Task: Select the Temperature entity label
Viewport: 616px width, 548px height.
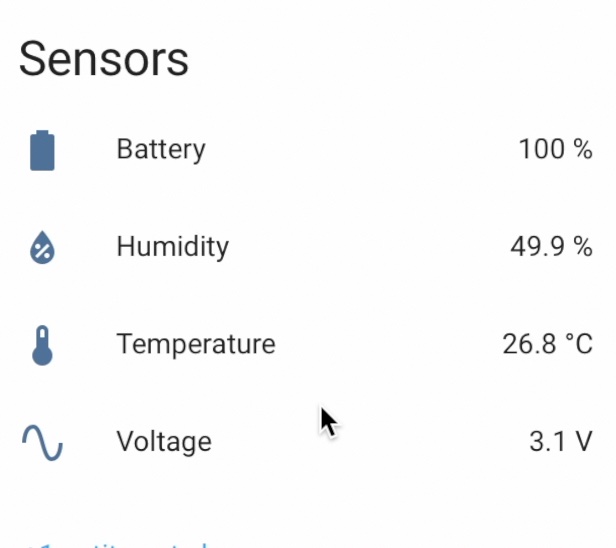Action: tap(196, 344)
